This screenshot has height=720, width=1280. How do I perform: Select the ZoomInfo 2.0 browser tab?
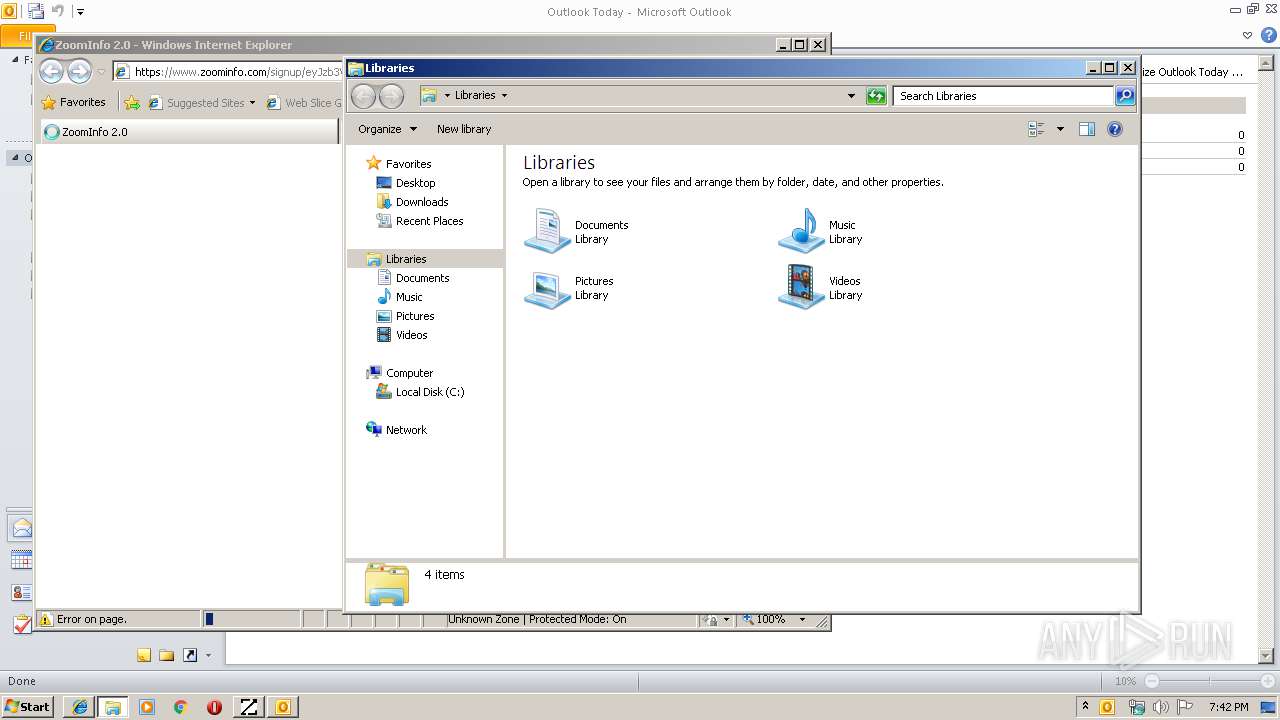pos(190,132)
